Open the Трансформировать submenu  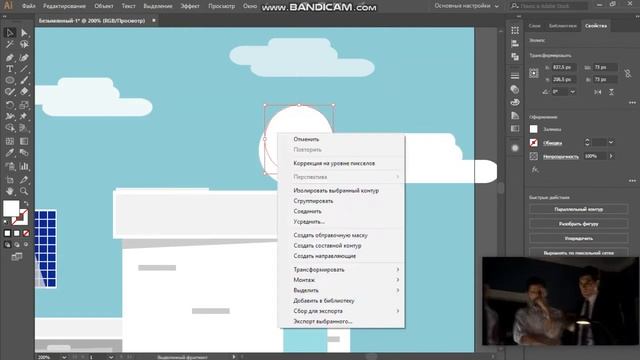click(x=342, y=270)
